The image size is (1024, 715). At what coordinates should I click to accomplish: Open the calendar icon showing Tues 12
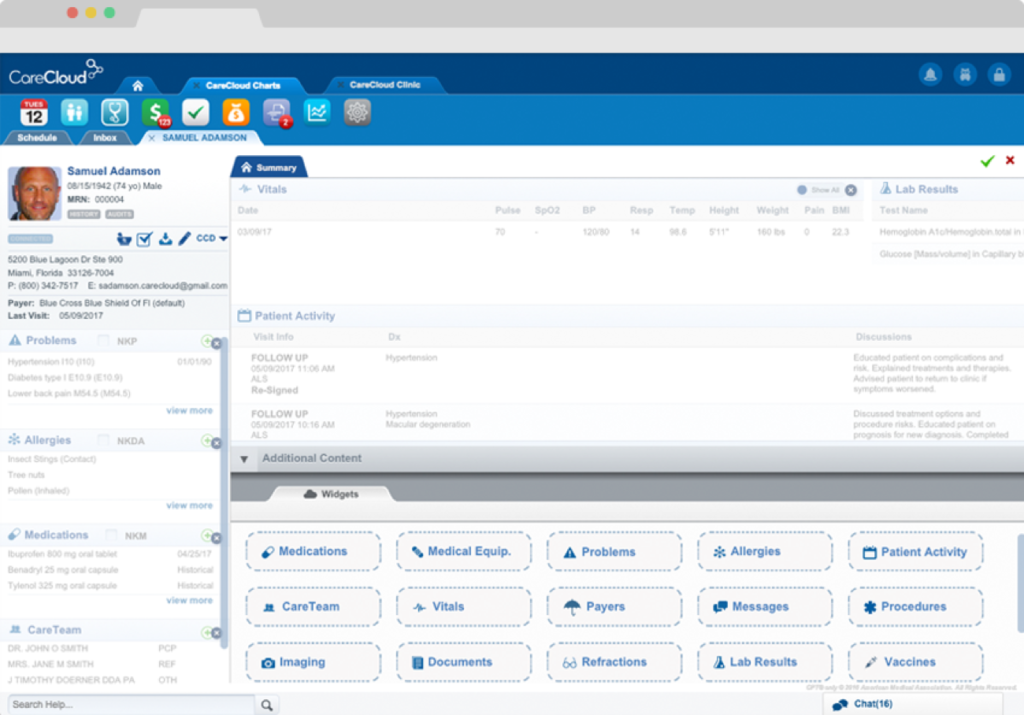point(33,112)
